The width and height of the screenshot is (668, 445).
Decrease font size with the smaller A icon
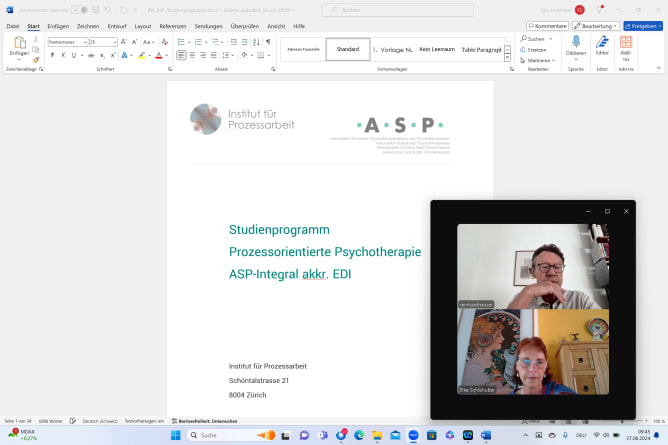(134, 42)
